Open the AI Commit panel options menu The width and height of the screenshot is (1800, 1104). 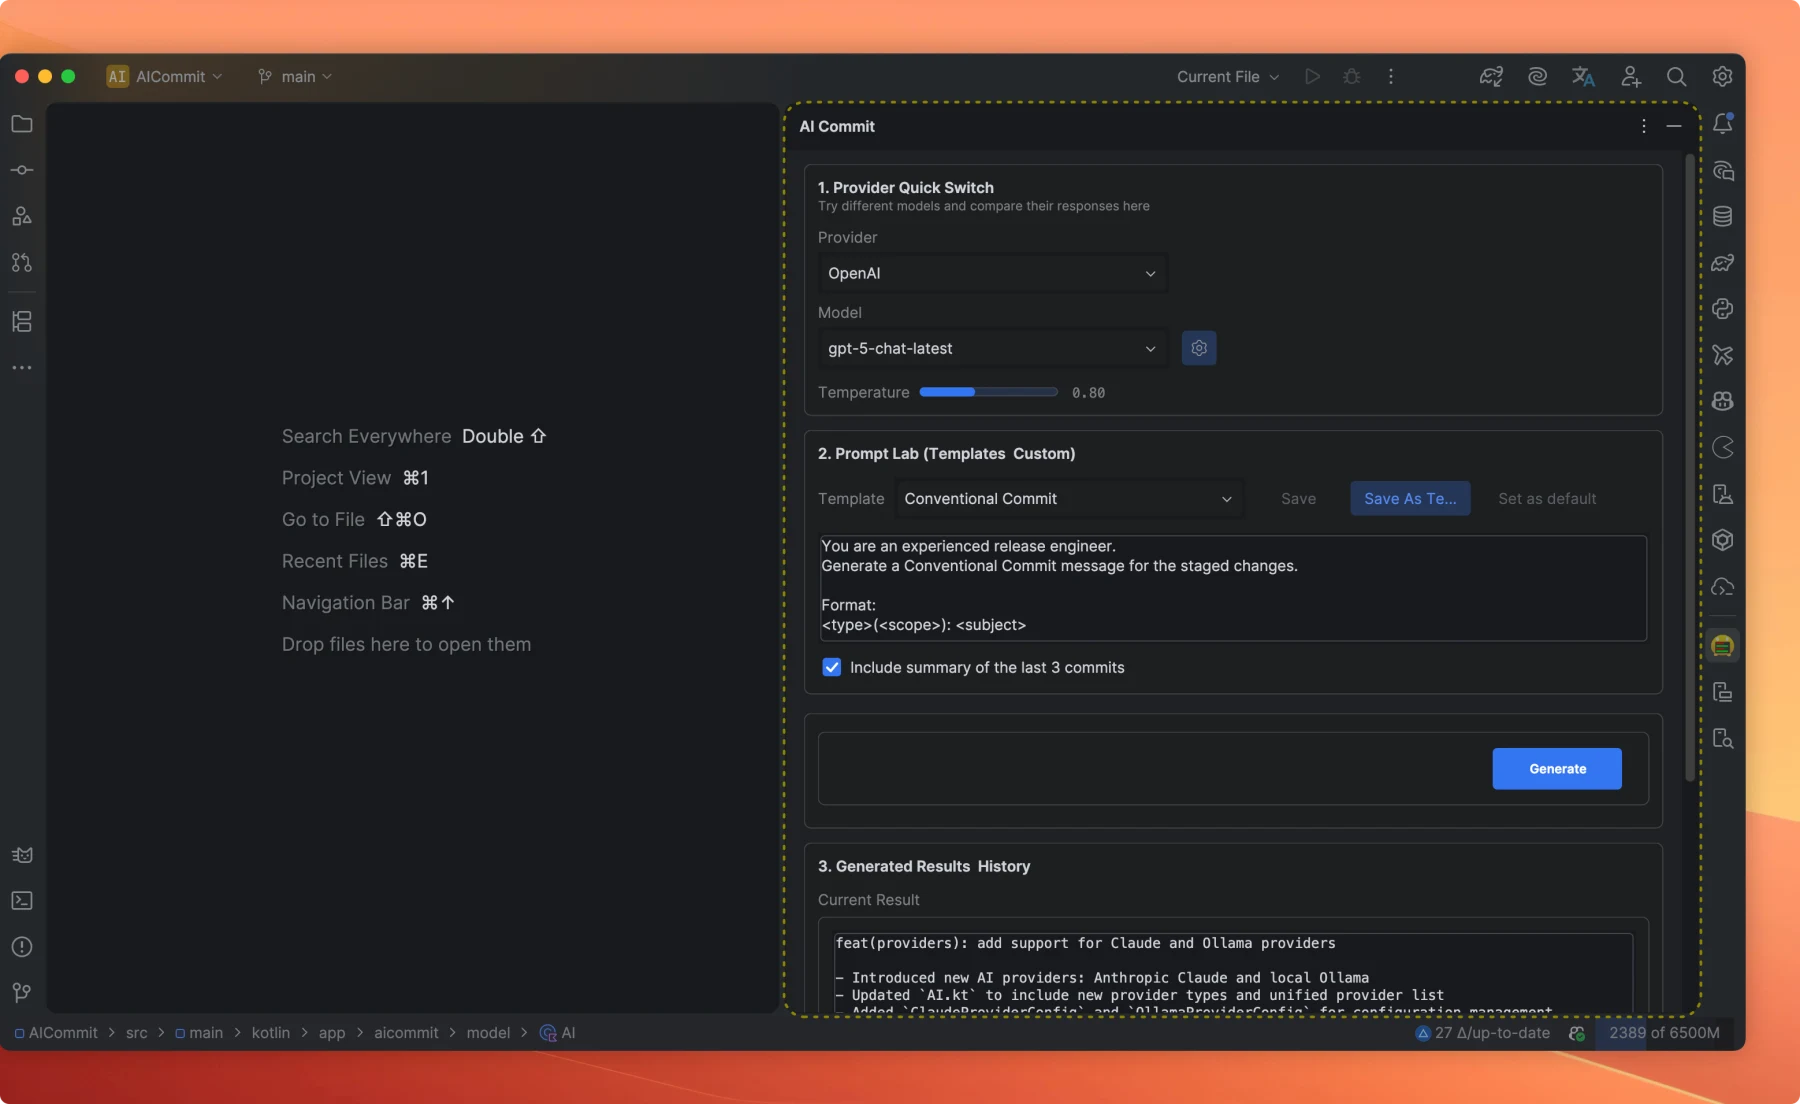point(1642,126)
